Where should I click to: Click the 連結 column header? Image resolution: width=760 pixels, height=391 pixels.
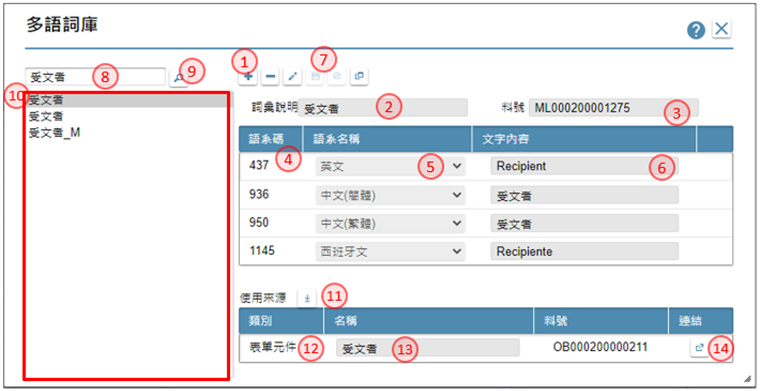click(x=701, y=320)
